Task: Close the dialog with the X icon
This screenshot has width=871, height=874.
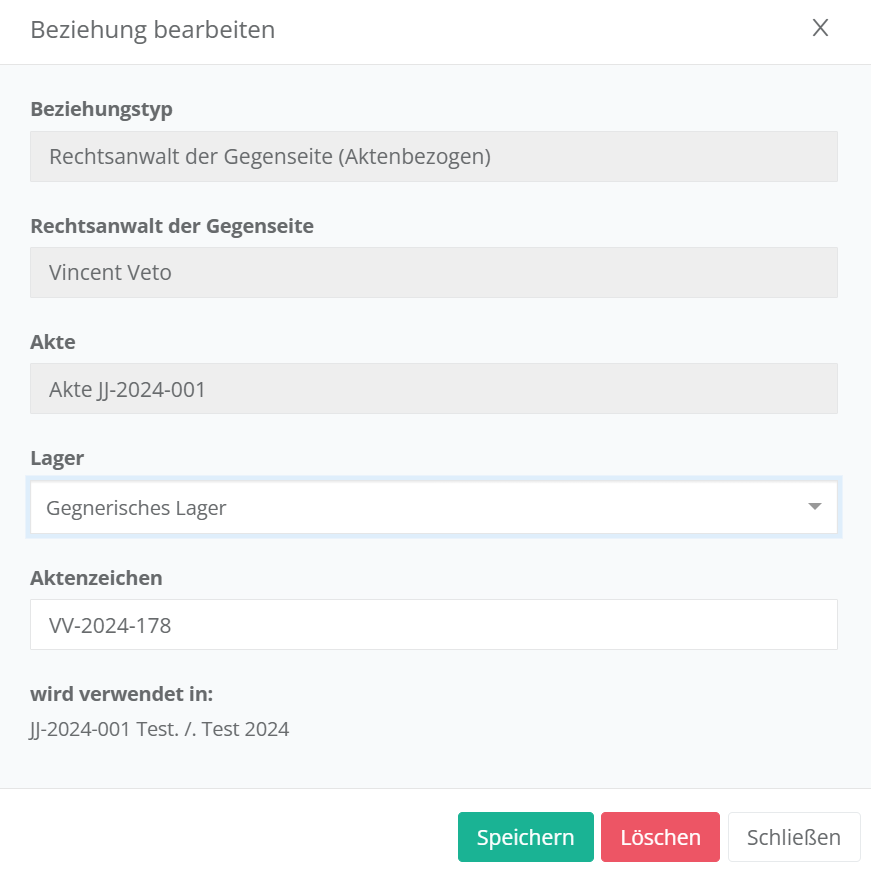Action: 820,28
